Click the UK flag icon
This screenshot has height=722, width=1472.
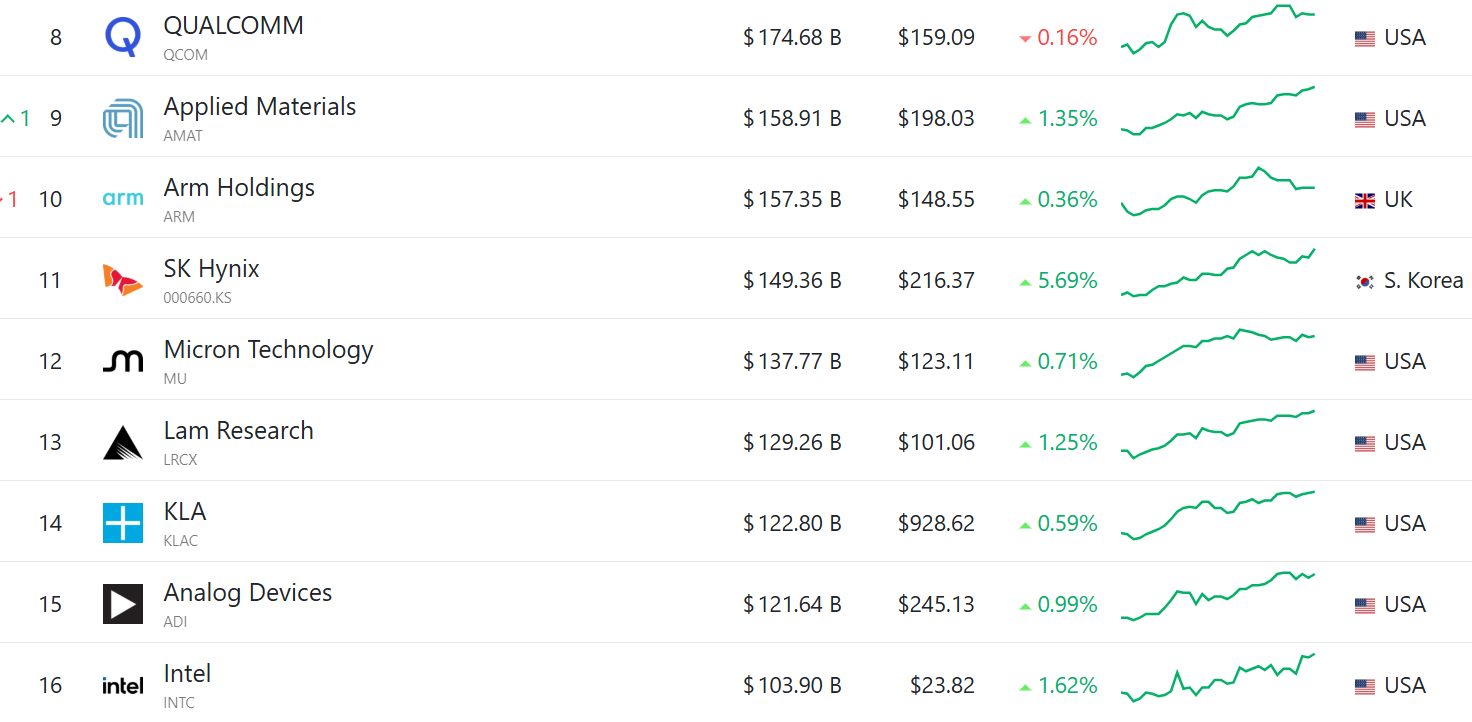(1364, 200)
